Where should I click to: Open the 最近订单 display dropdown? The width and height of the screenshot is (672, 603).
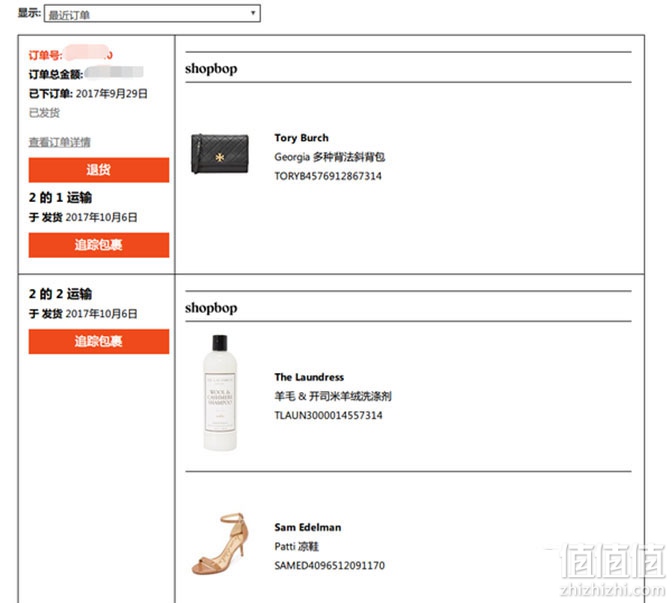pyautogui.click(x=152, y=14)
